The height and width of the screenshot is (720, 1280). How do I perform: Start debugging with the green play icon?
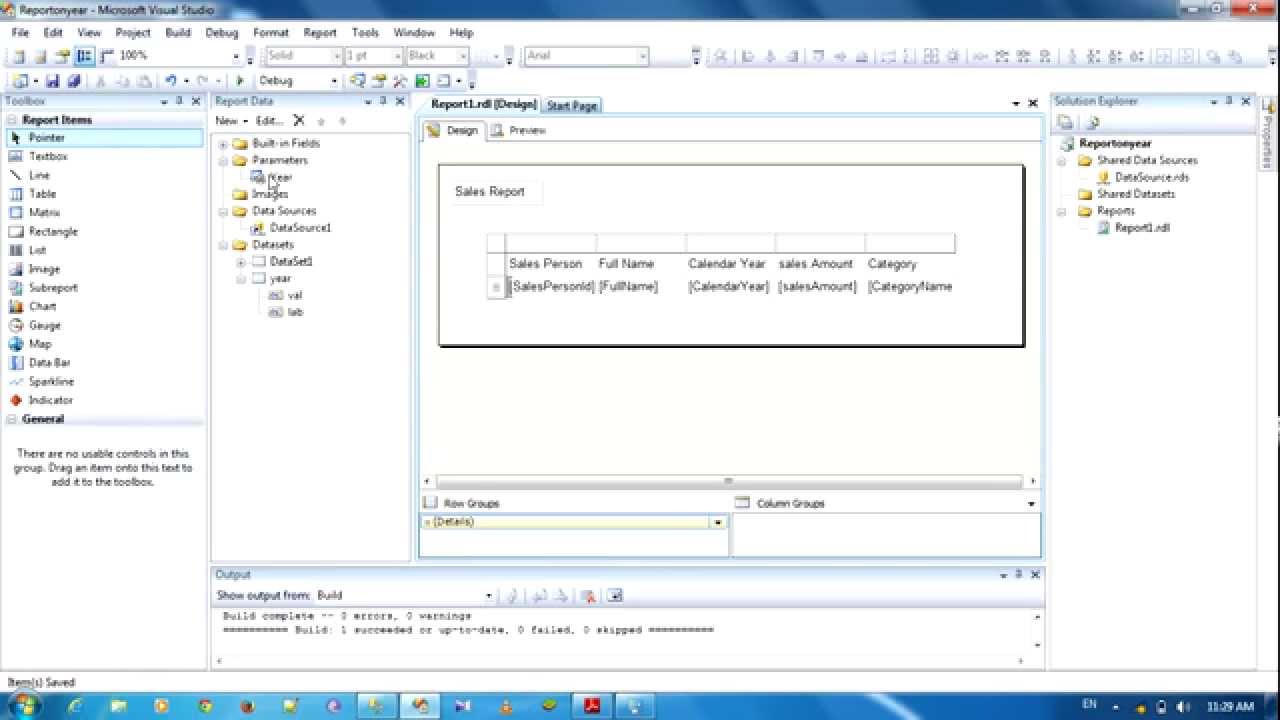(x=240, y=81)
